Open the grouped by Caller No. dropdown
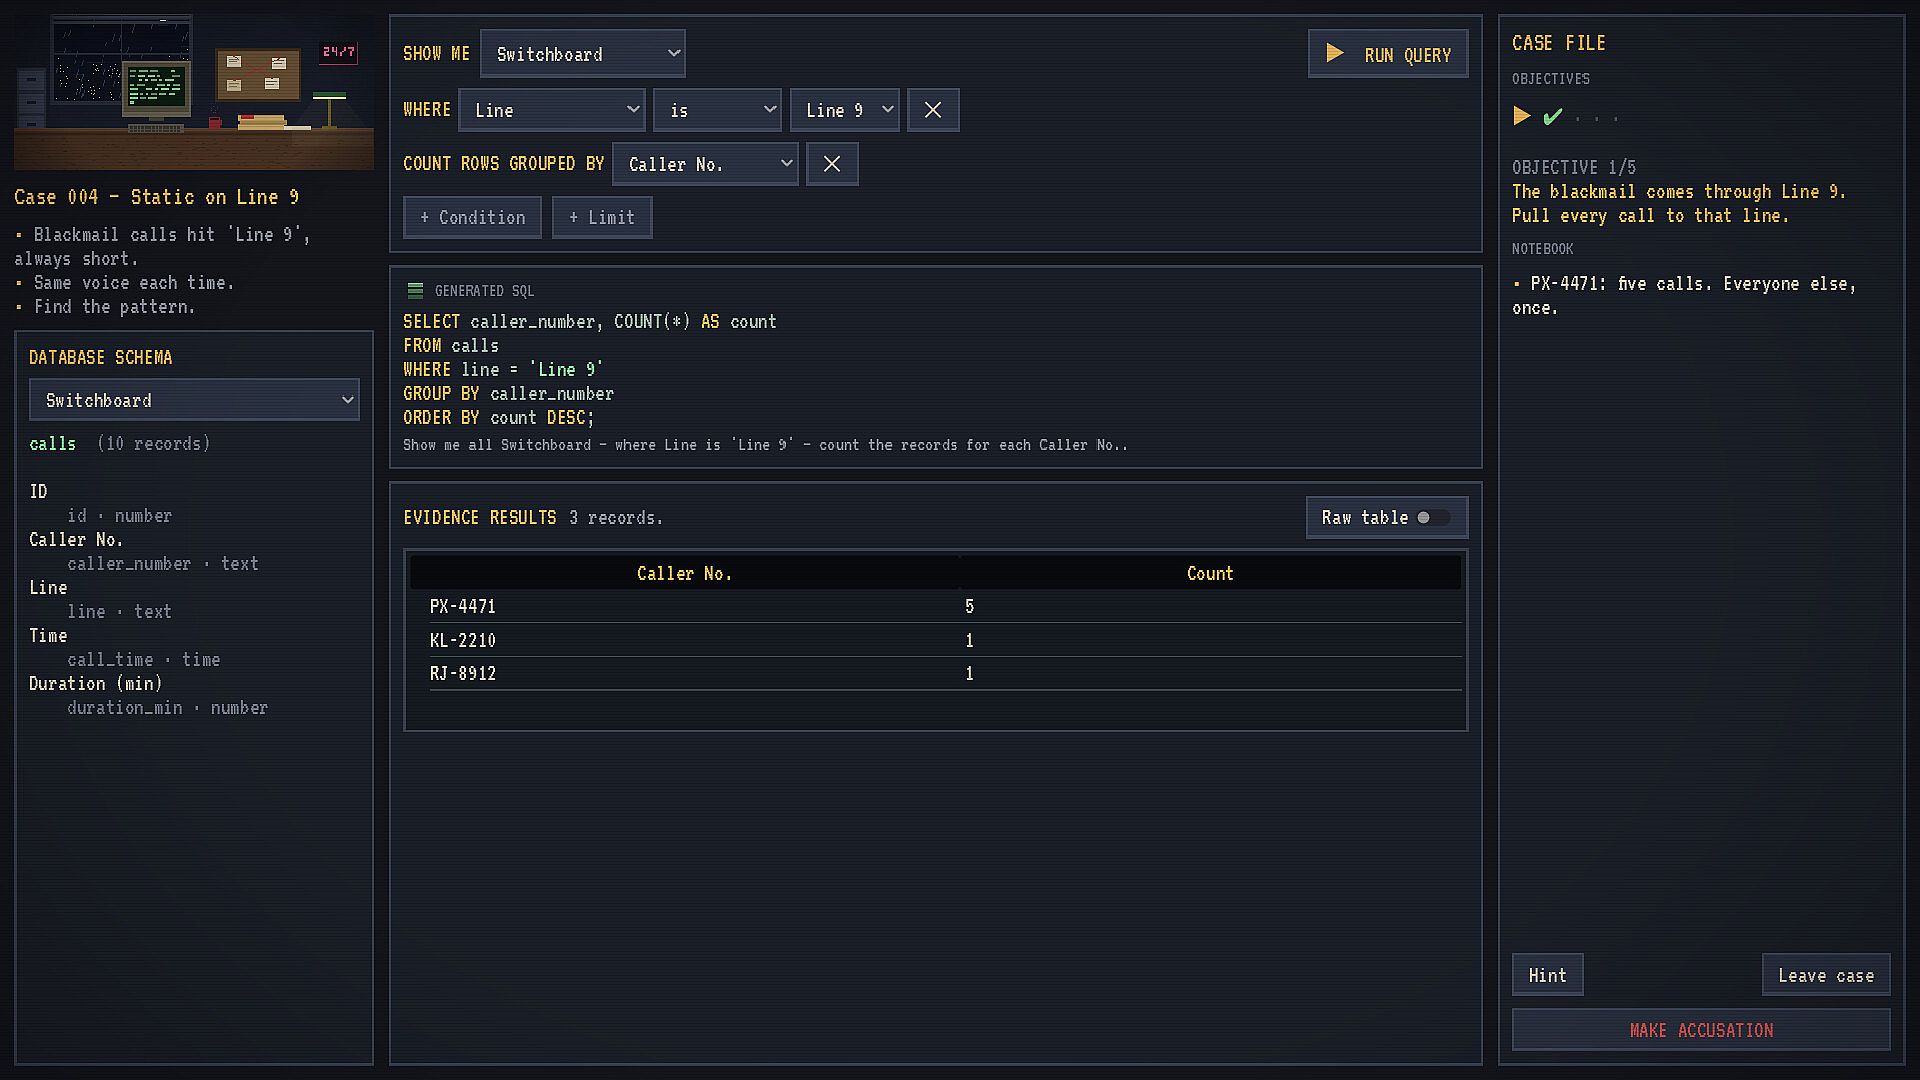1920x1080 pixels. pyautogui.click(x=705, y=164)
